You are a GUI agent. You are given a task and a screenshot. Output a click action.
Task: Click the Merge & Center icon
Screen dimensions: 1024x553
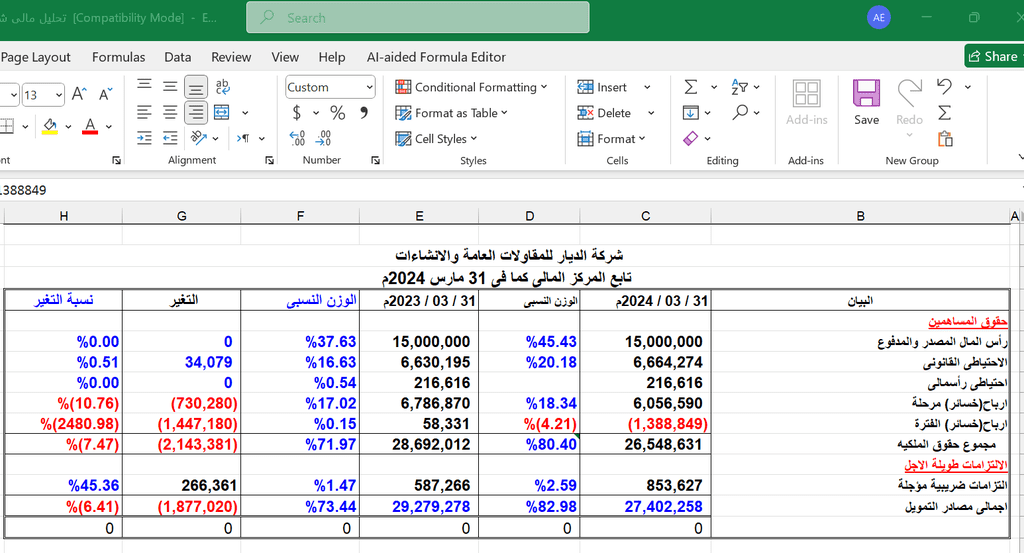click(x=222, y=112)
